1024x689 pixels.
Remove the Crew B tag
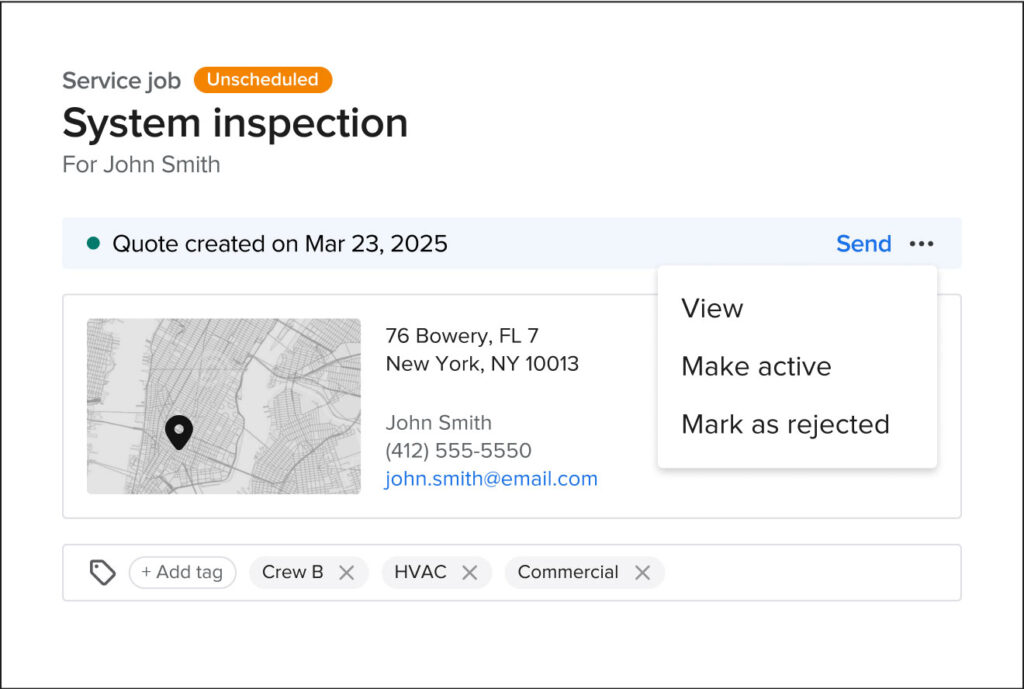tap(347, 572)
